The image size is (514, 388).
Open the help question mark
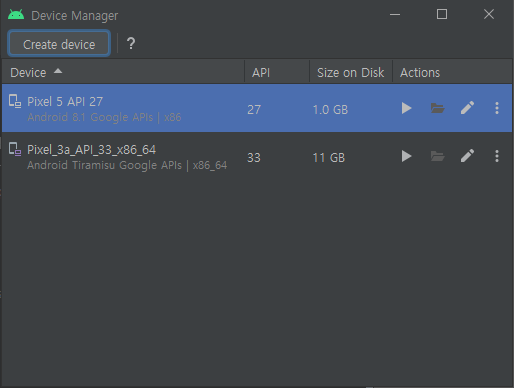[131, 44]
